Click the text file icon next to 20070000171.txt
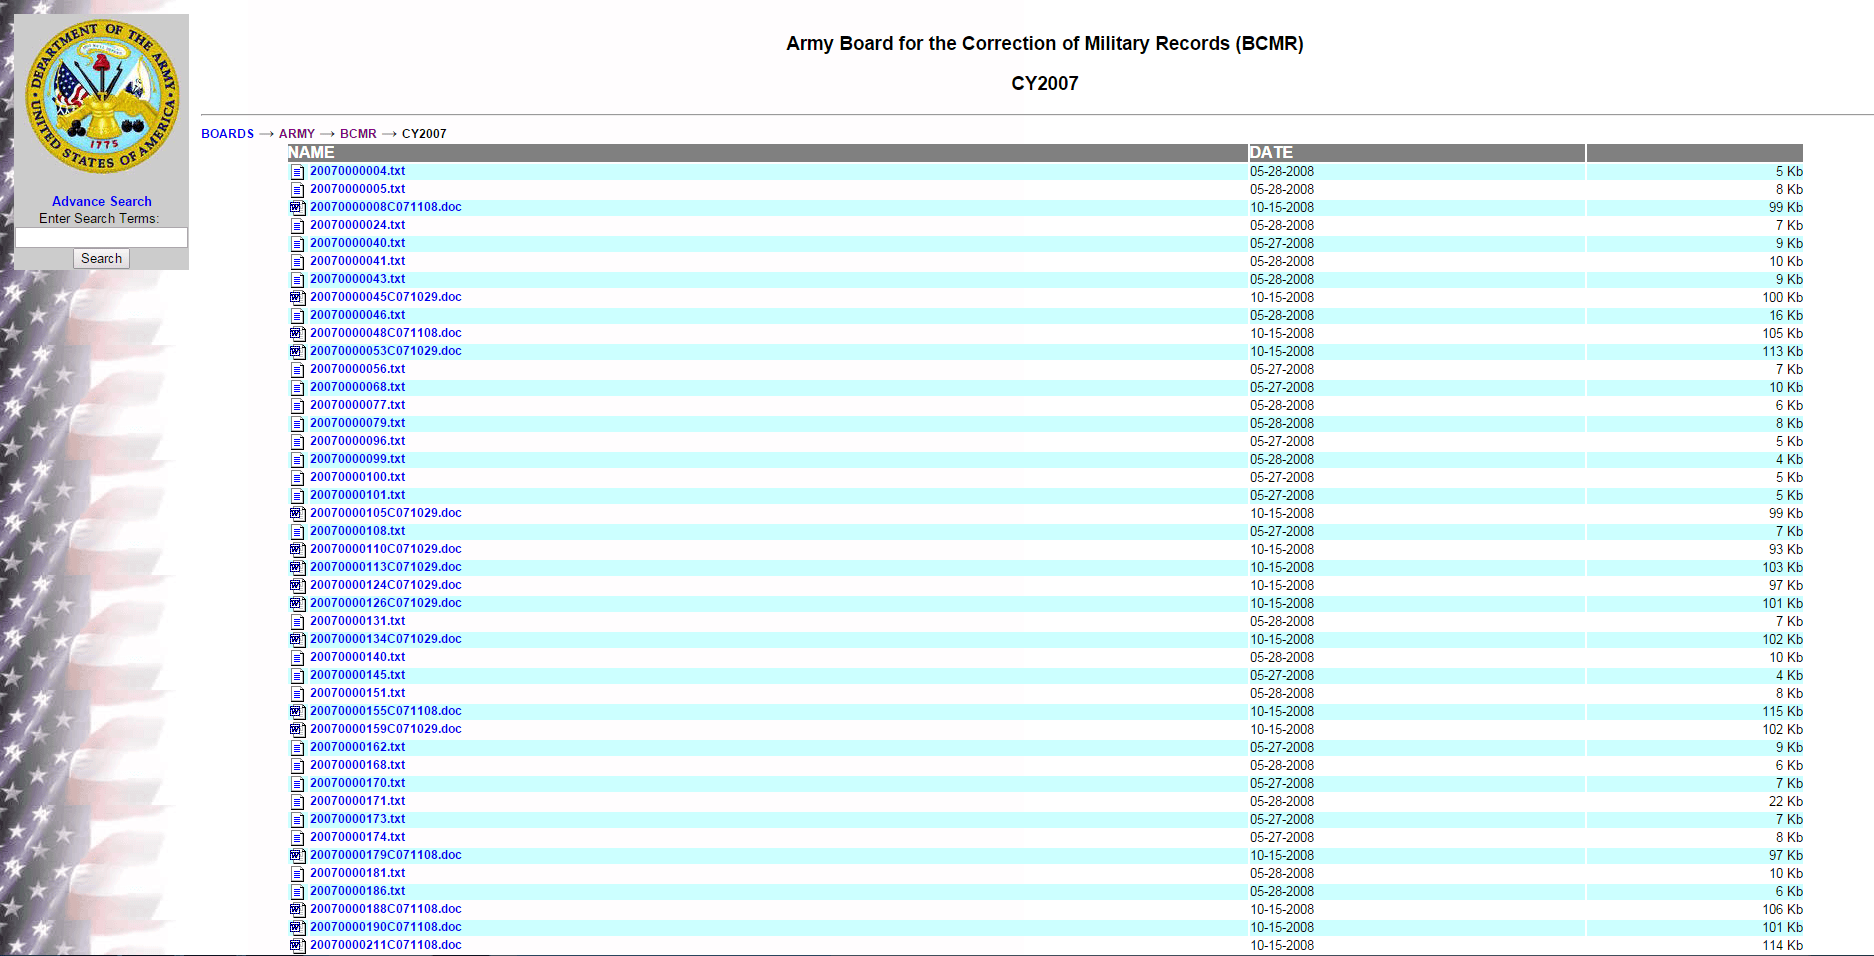This screenshot has height=956, width=1874. point(297,802)
